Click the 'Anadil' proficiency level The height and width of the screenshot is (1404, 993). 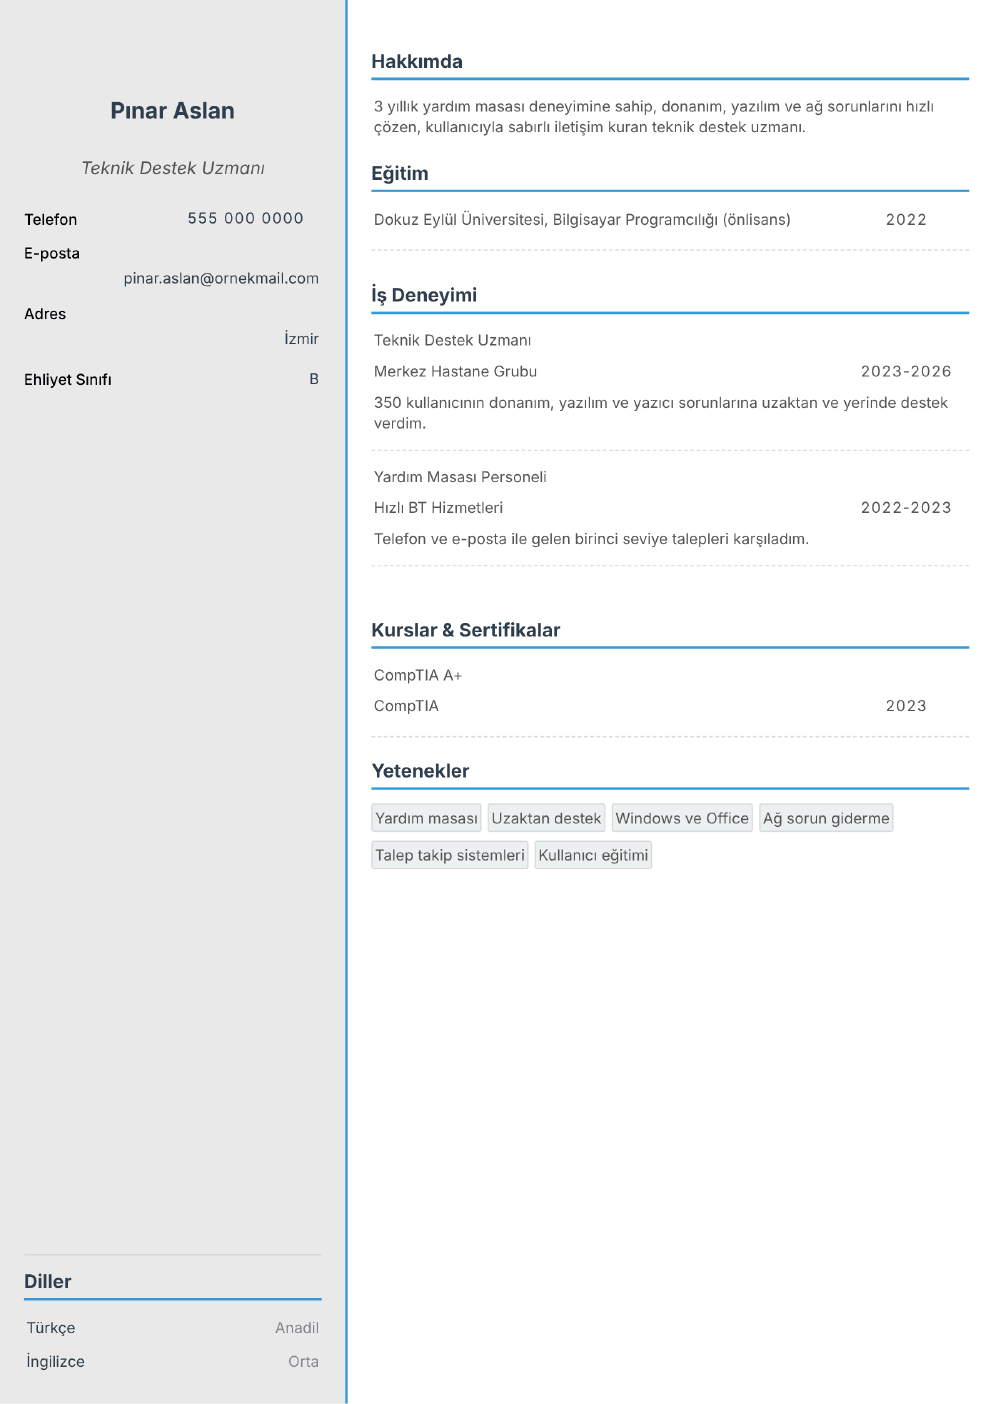coord(297,1328)
